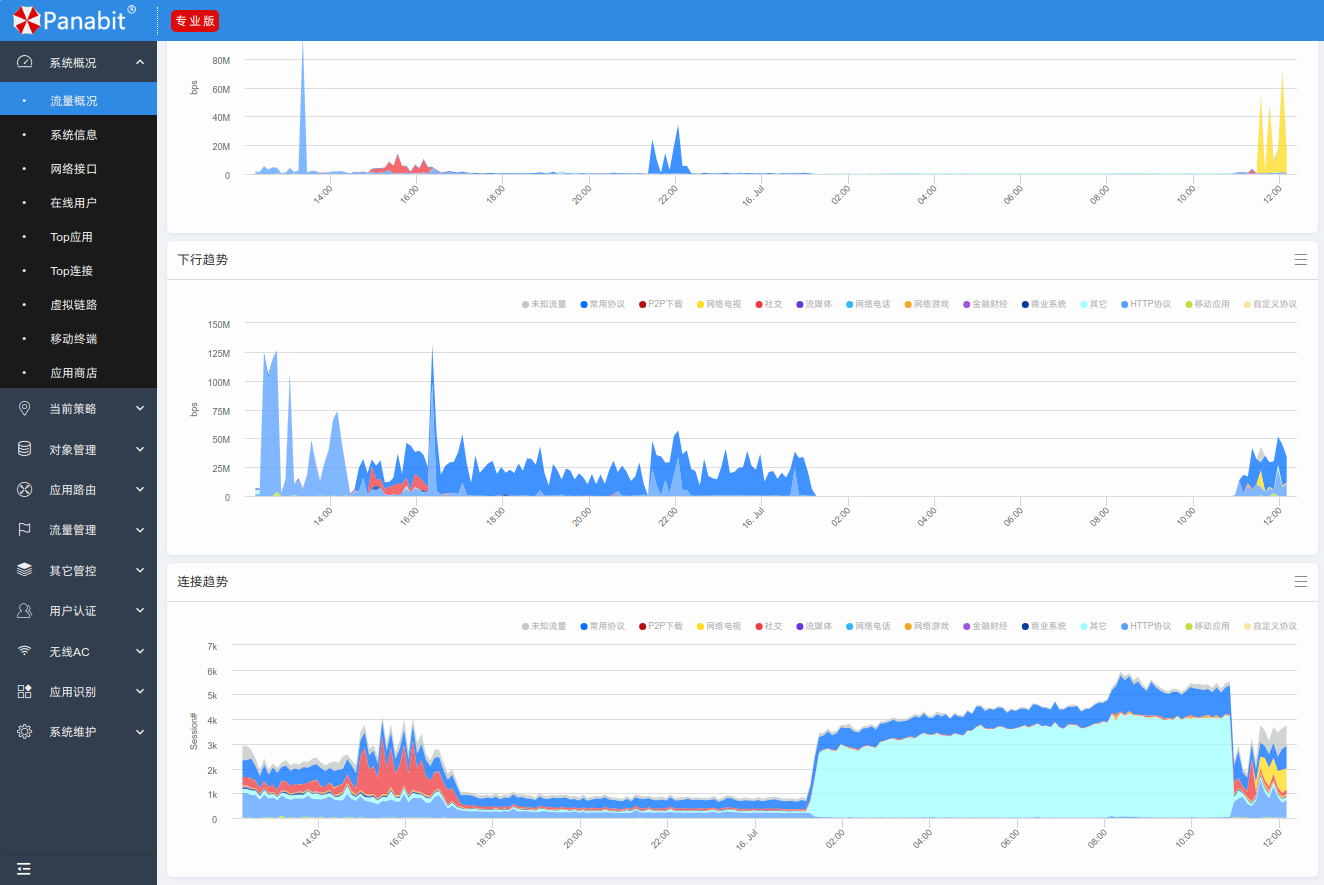Toggle 其它 series in 连接趋势 legend
Screen dimensions: 1324x885
[1094, 626]
